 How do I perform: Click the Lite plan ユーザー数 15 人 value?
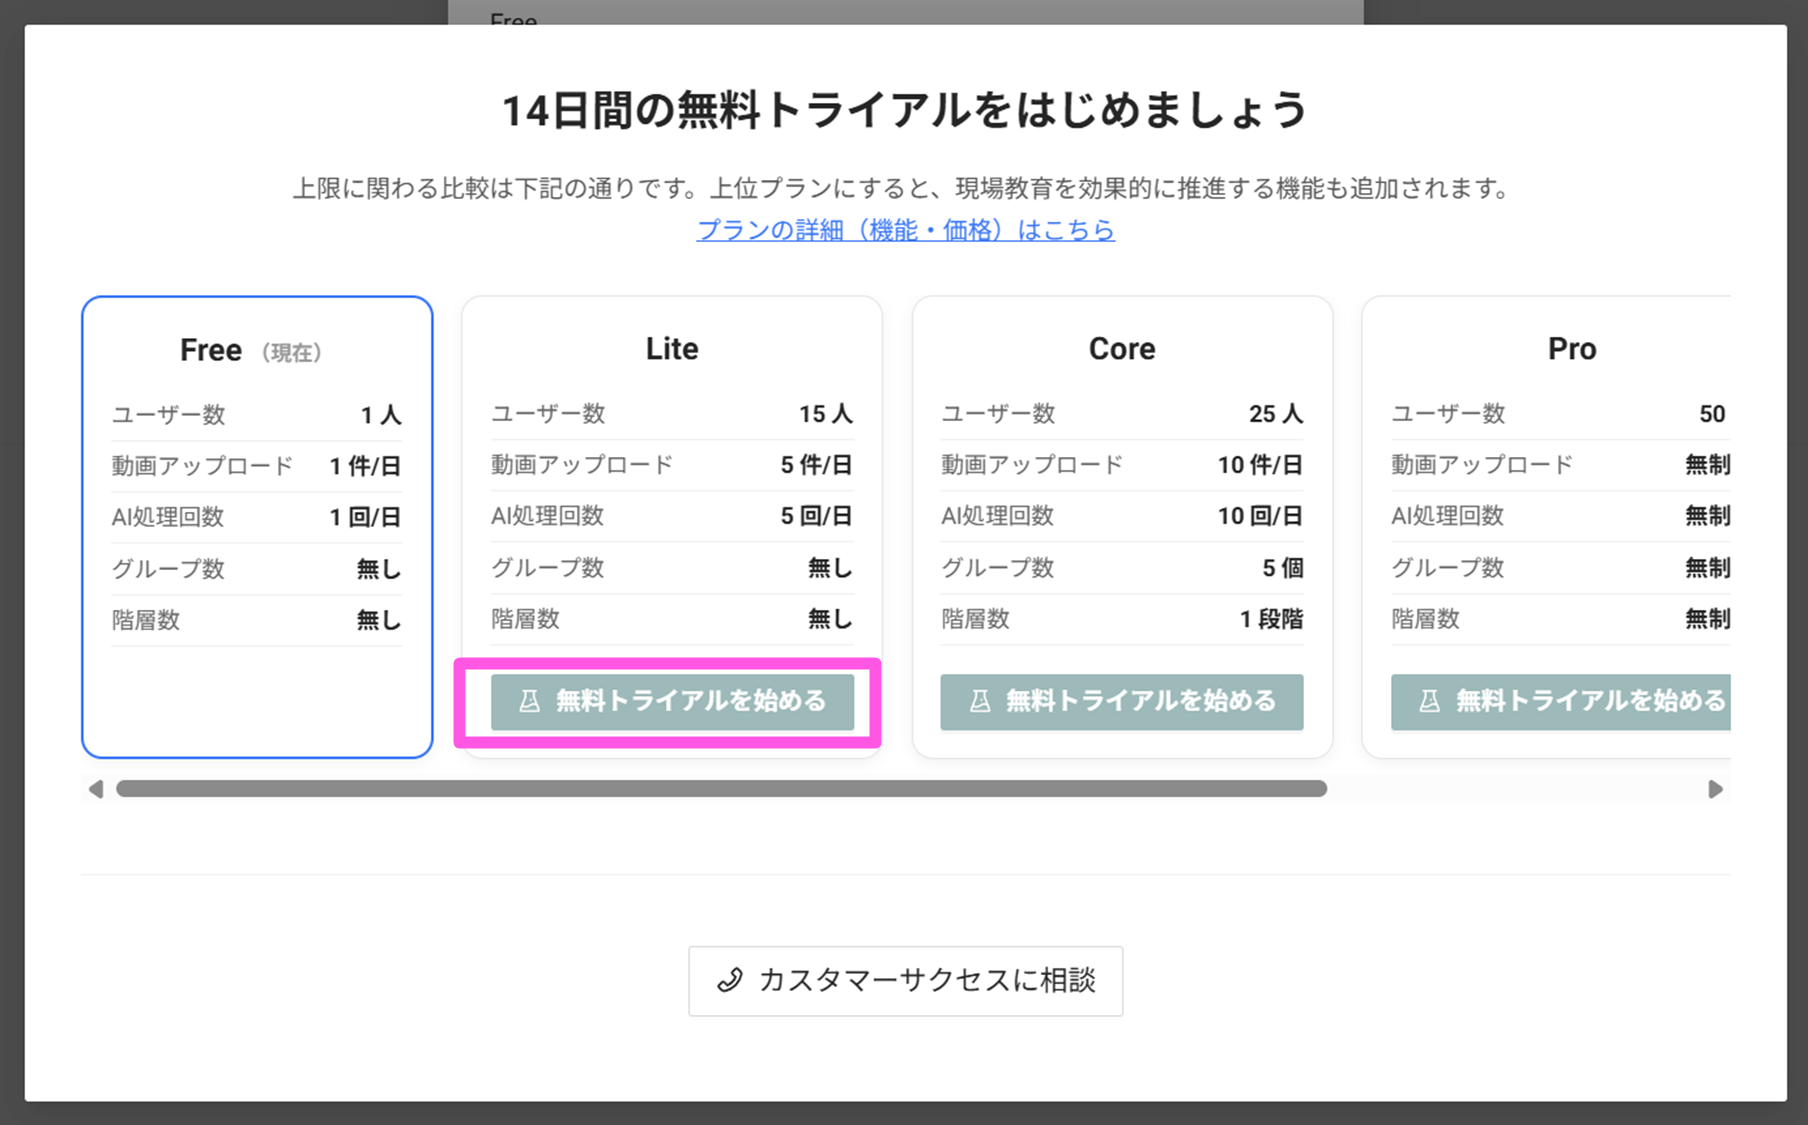(825, 414)
